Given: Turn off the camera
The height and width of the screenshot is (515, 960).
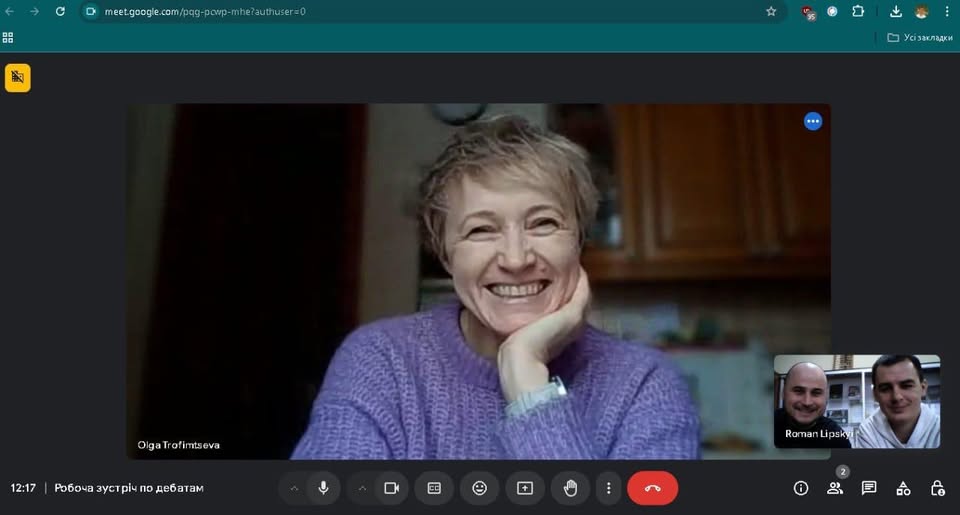Looking at the screenshot, I should point(391,488).
